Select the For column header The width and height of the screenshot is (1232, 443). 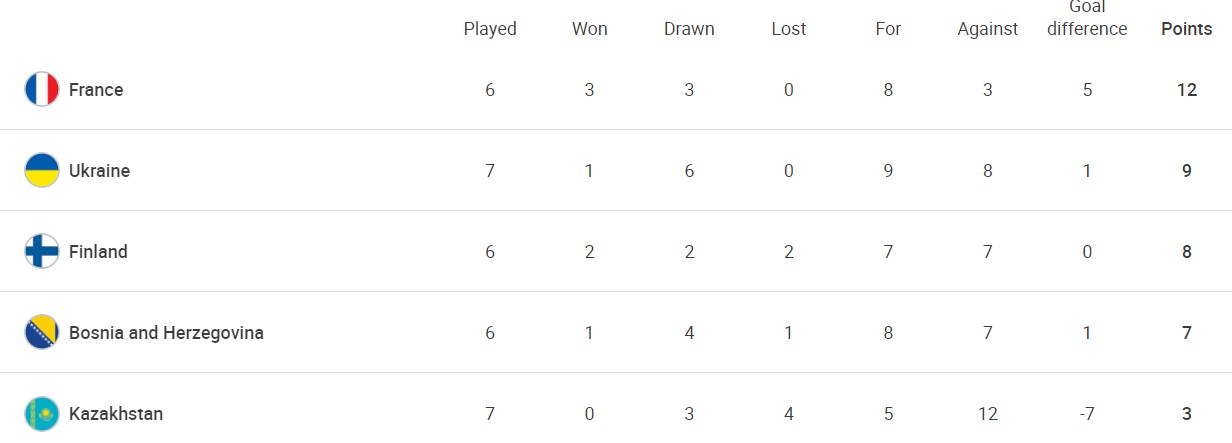point(888,29)
